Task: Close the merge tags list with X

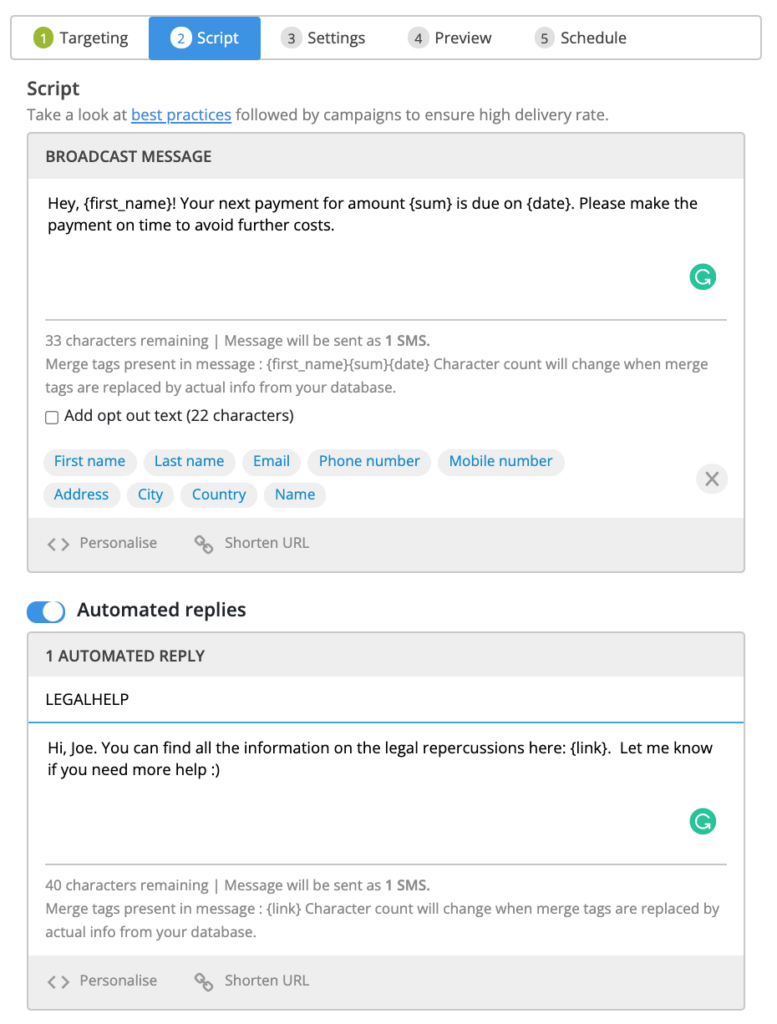Action: pyautogui.click(x=712, y=479)
